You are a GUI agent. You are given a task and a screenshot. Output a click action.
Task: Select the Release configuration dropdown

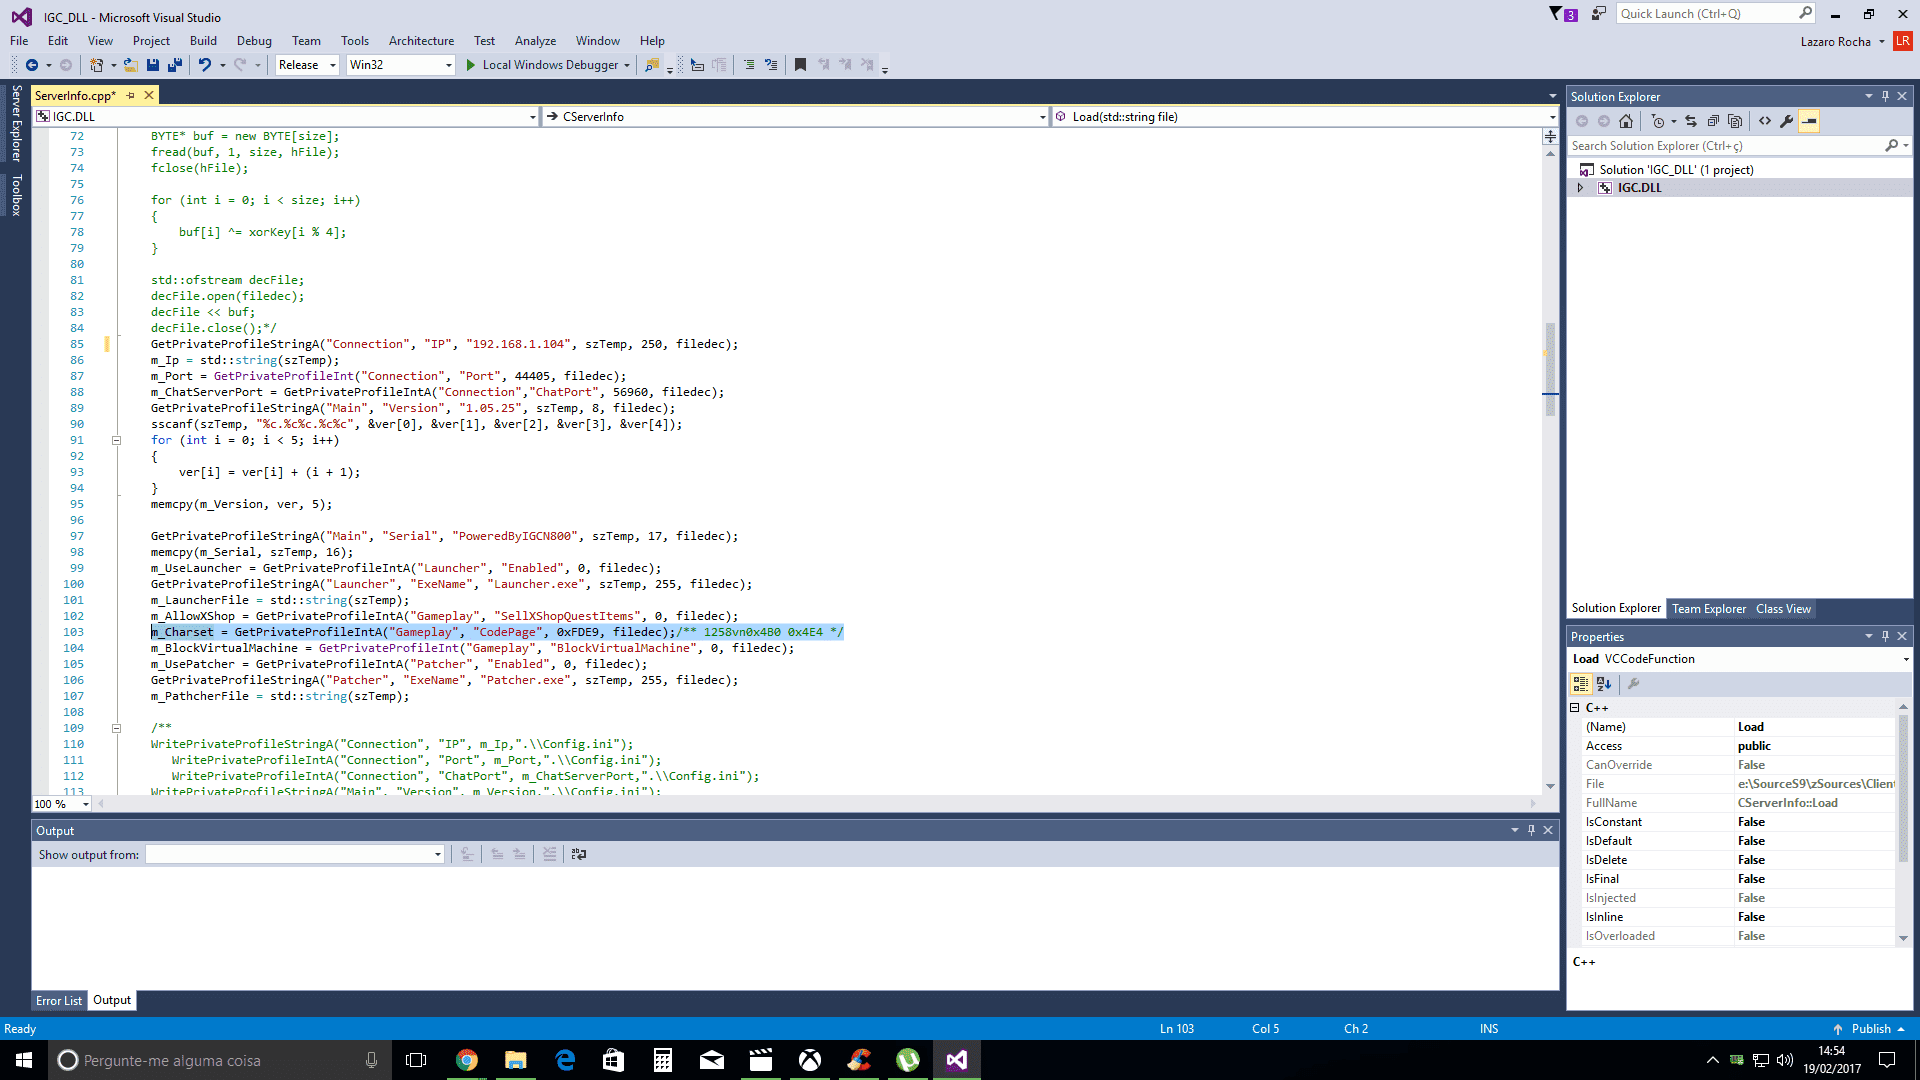pyautogui.click(x=307, y=63)
